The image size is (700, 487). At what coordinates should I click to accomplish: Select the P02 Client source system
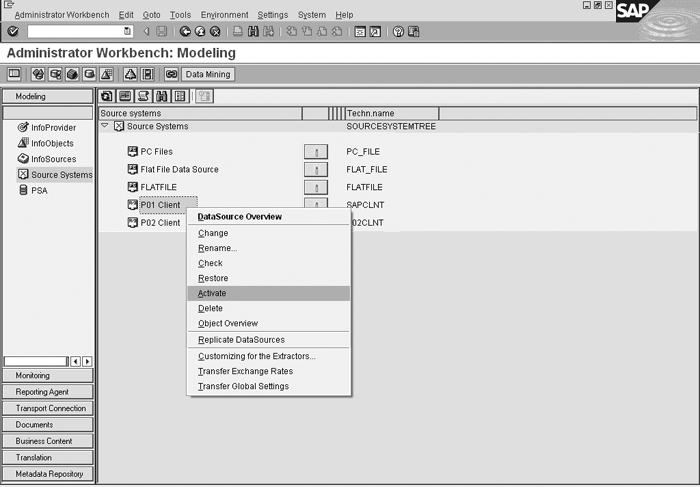click(x=160, y=223)
